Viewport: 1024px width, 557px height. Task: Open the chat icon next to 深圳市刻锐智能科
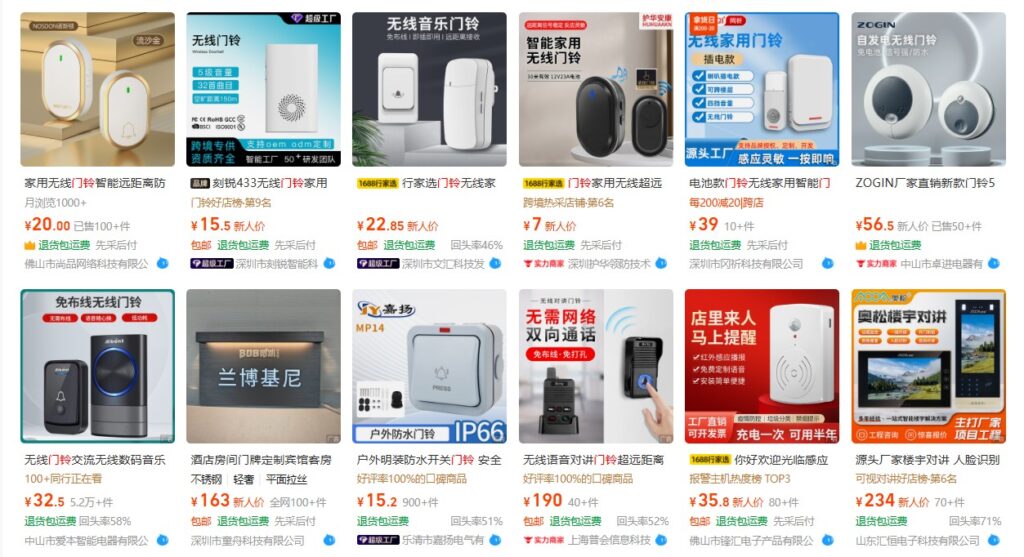coord(329,264)
